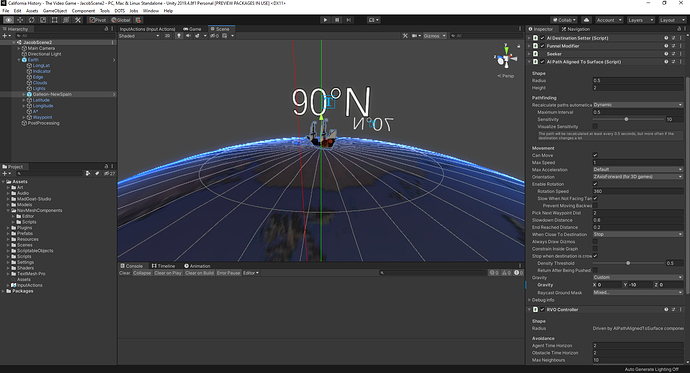Disable the AI Destination Setter component
The height and width of the screenshot is (373, 690).
[x=542, y=38]
